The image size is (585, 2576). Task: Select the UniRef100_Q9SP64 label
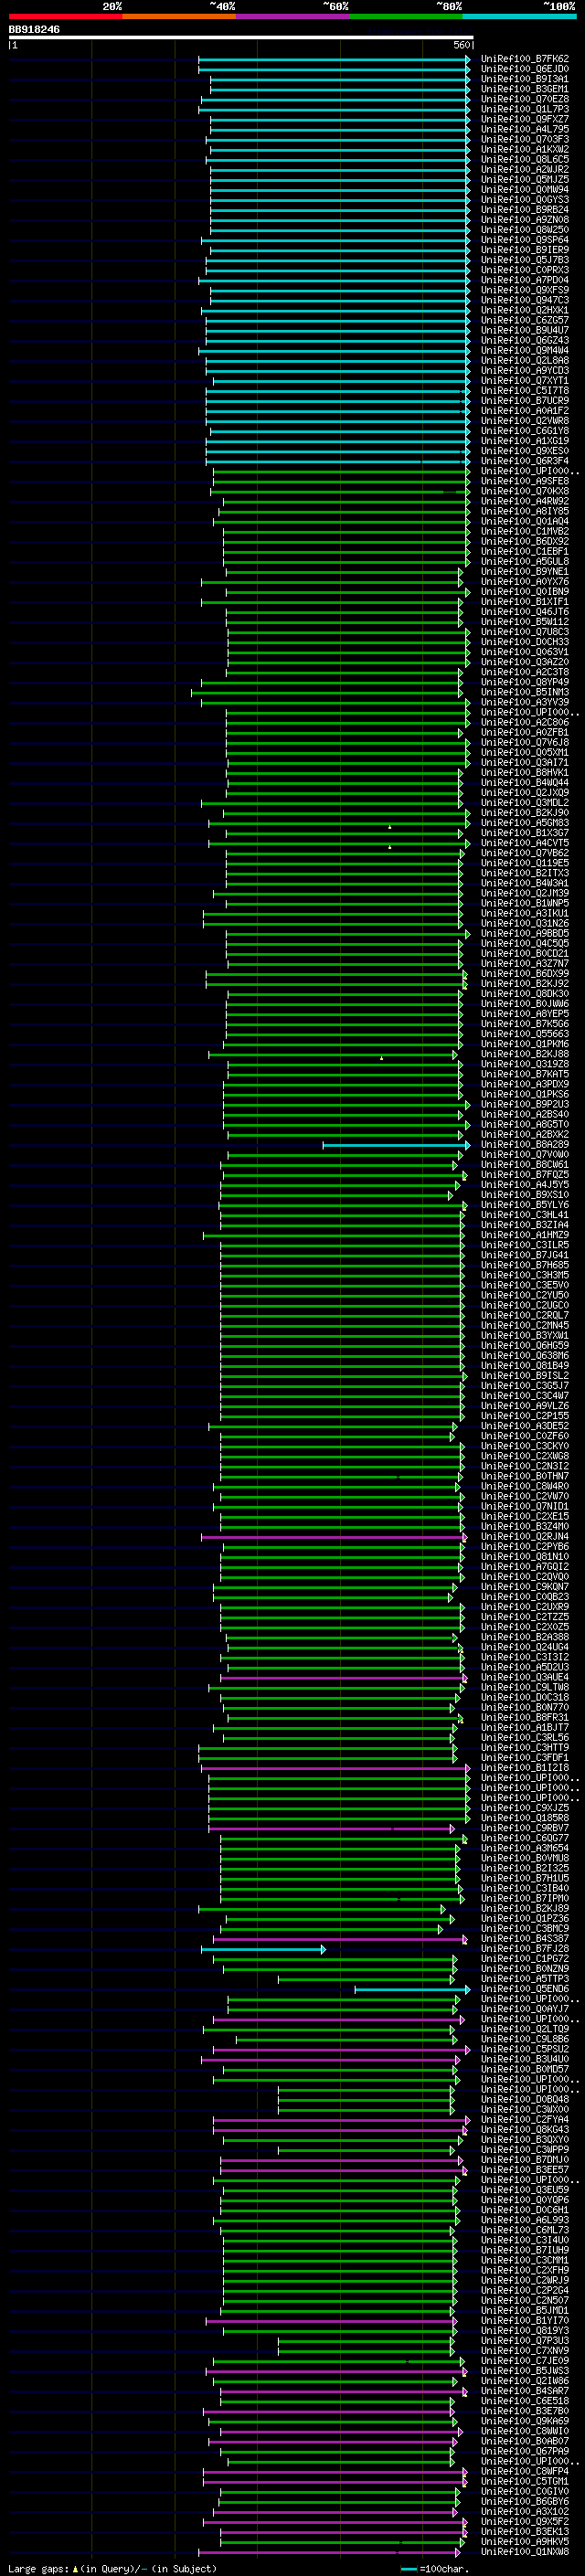525,240
